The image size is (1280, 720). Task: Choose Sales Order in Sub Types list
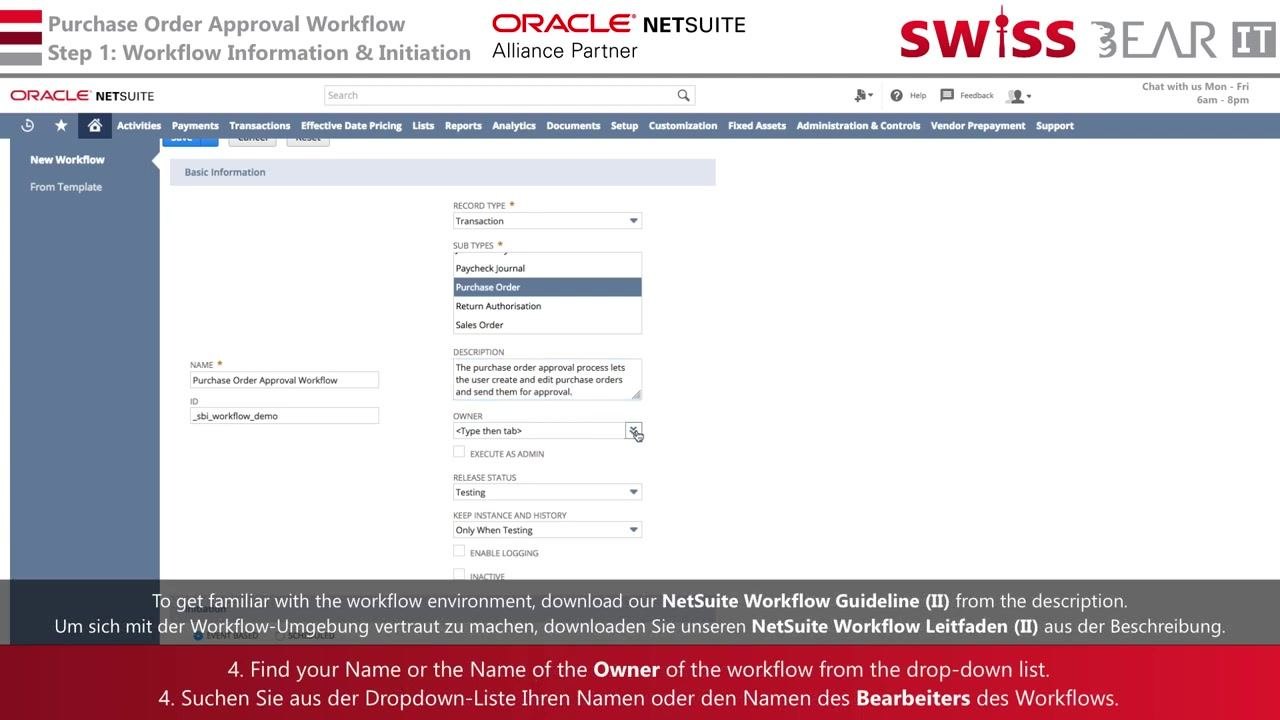click(547, 325)
